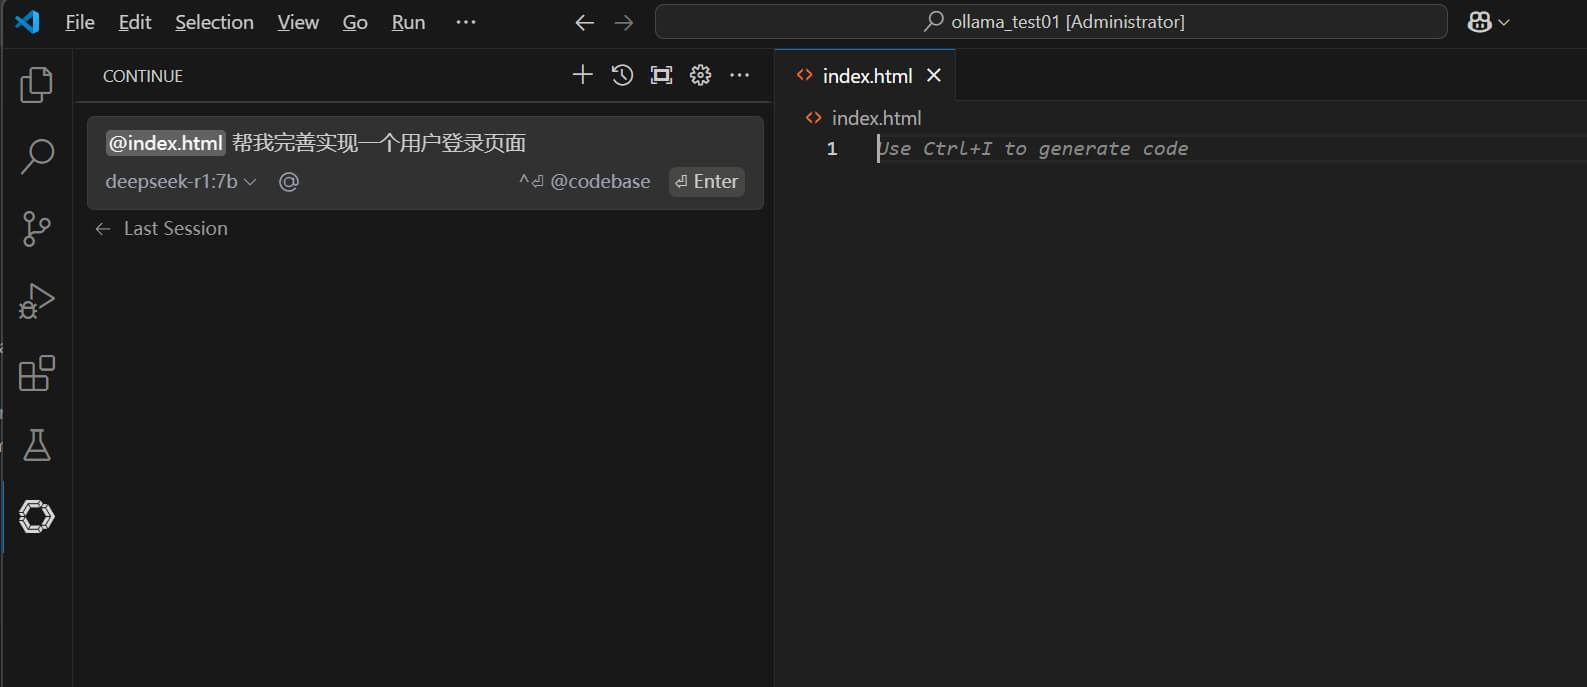
Task: Open the Edit menu
Action: click(x=135, y=22)
